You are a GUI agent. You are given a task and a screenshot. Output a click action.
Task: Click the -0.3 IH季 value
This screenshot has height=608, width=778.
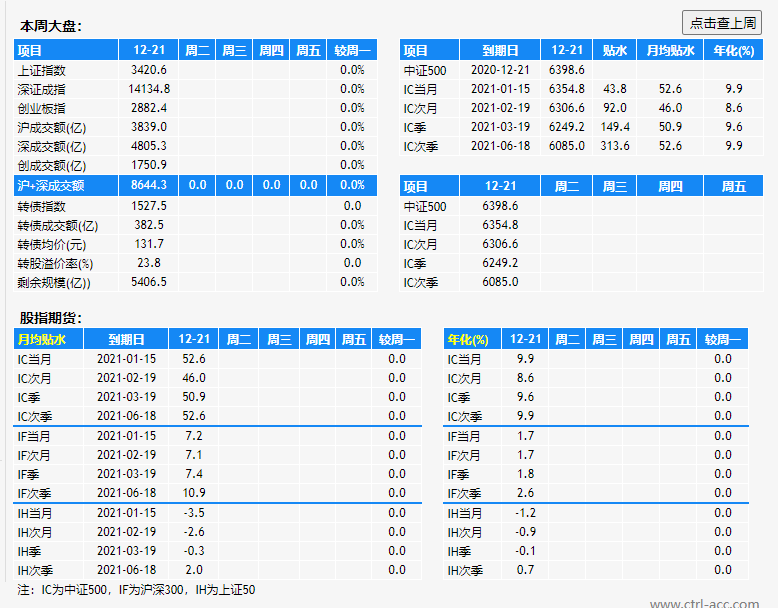(x=194, y=551)
